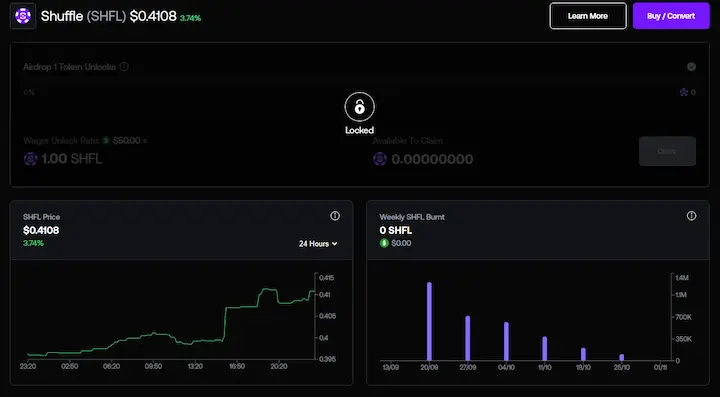
Task: Click the 23:20 time axis label
Action: point(28,366)
